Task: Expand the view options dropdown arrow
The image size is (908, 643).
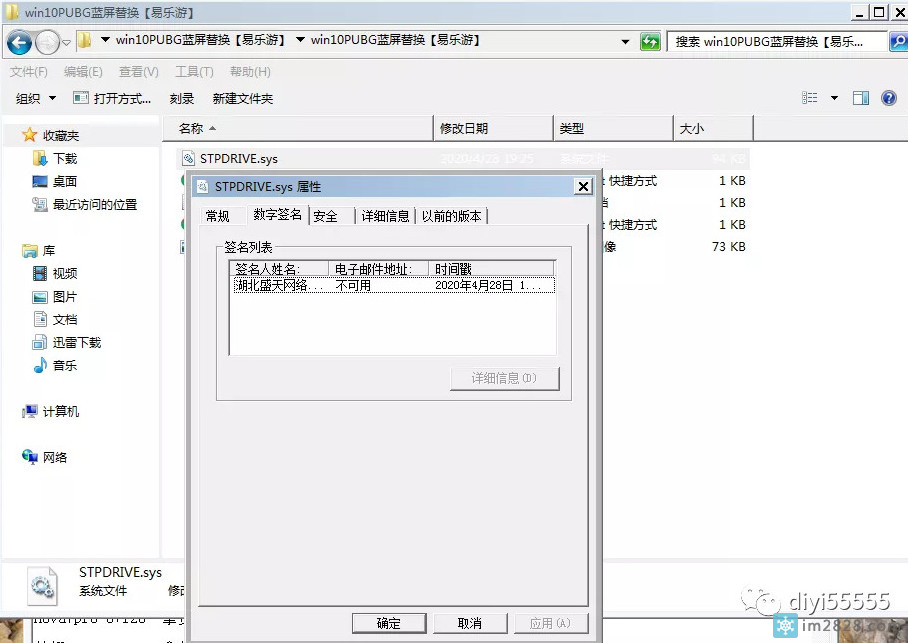Action: (834, 98)
